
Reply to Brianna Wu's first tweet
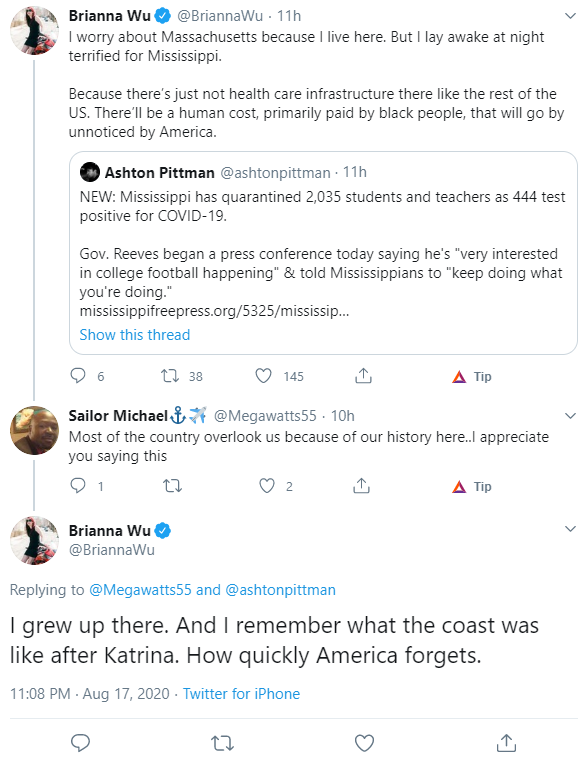(x=78, y=376)
